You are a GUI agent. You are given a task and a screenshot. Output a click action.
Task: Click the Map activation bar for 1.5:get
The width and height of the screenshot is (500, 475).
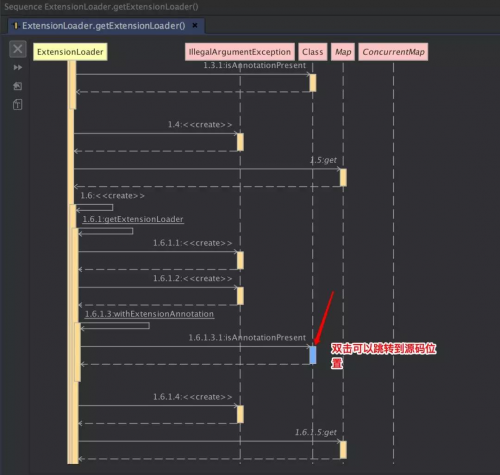(x=343, y=178)
